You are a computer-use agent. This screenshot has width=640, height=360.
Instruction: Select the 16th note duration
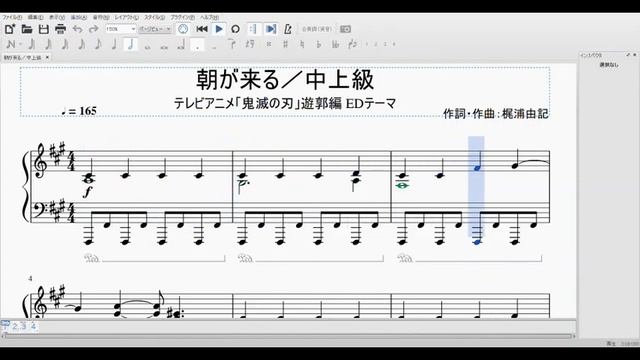81,44
